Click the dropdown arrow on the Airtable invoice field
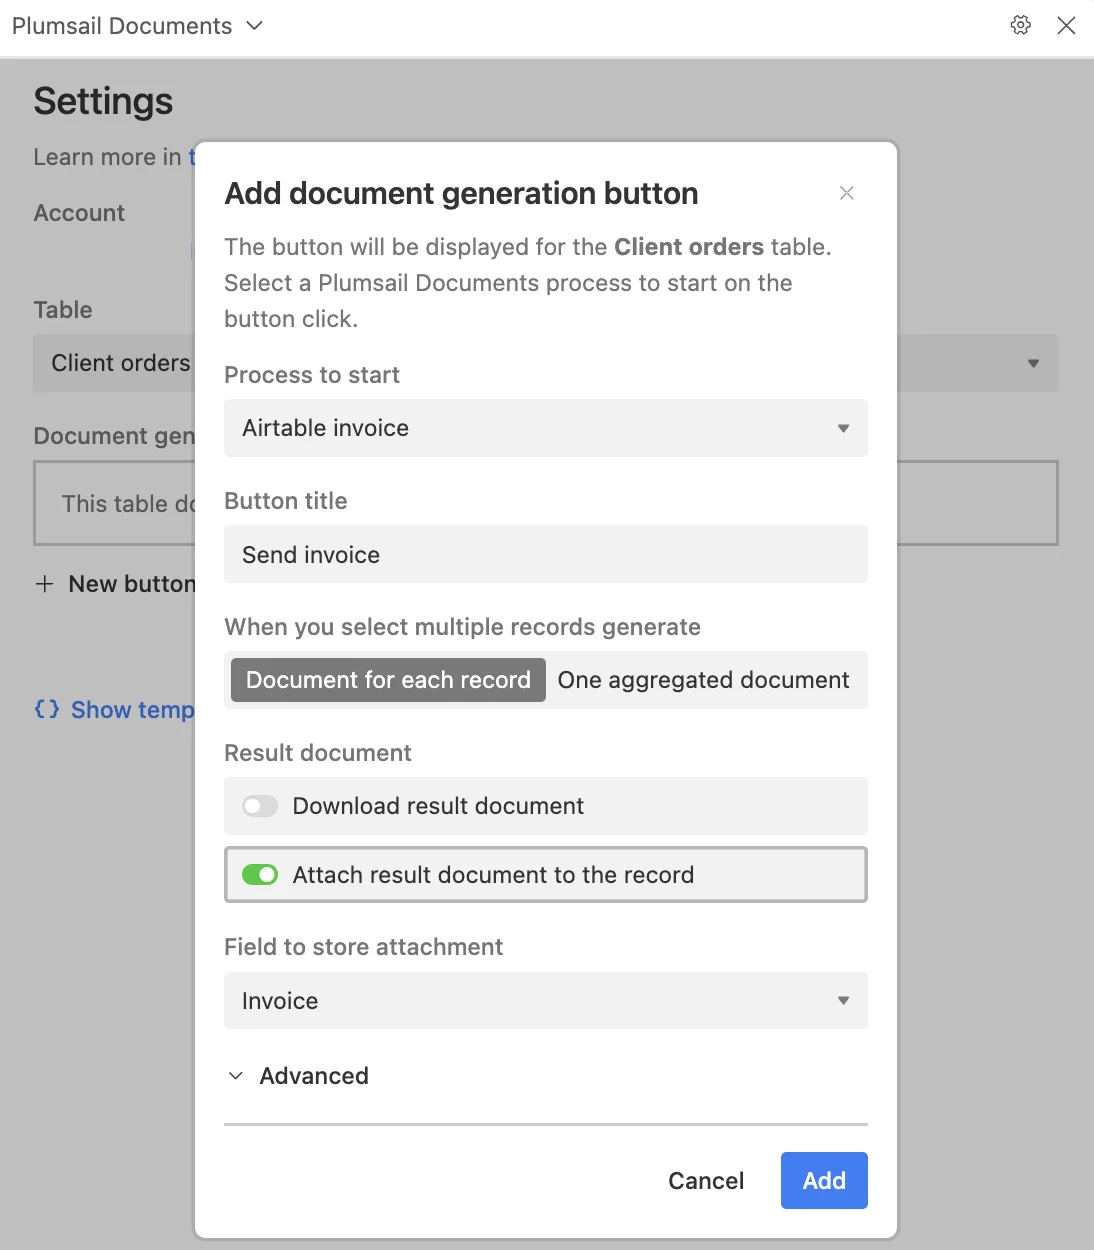This screenshot has width=1094, height=1250. 845,428
